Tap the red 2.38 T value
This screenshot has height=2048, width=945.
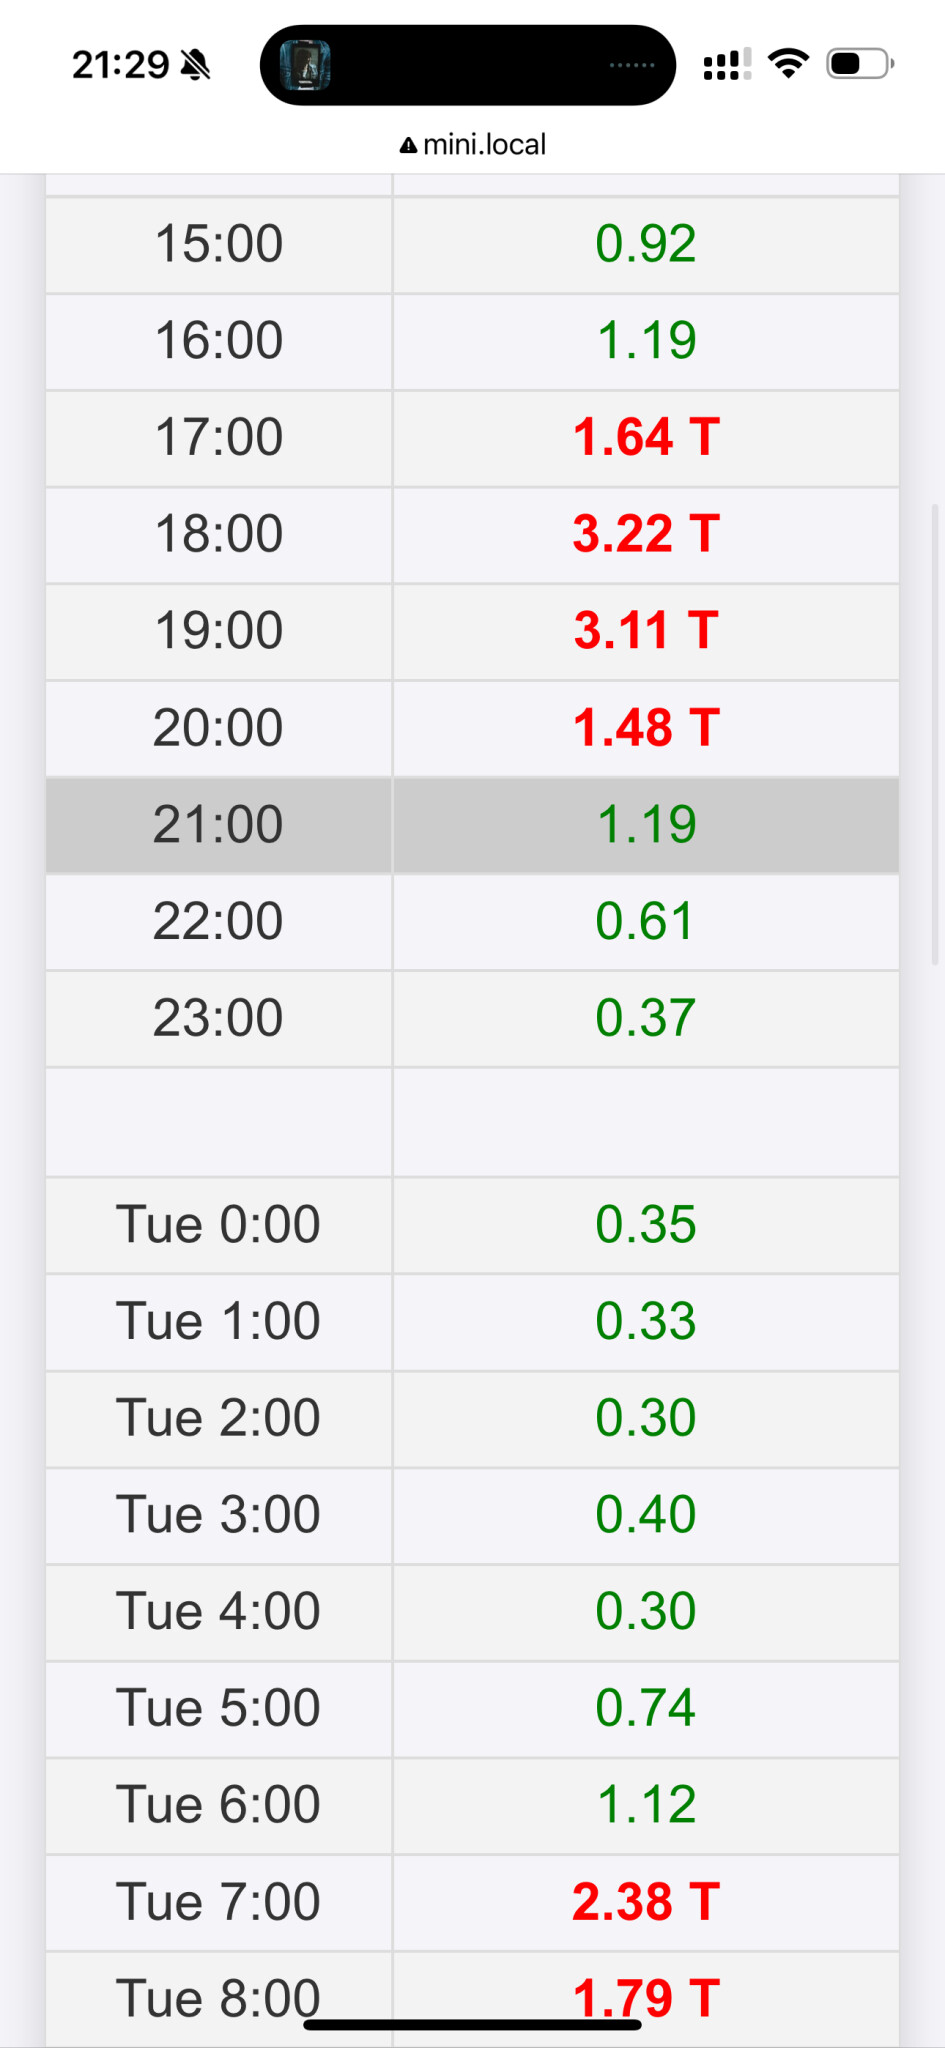646,1902
